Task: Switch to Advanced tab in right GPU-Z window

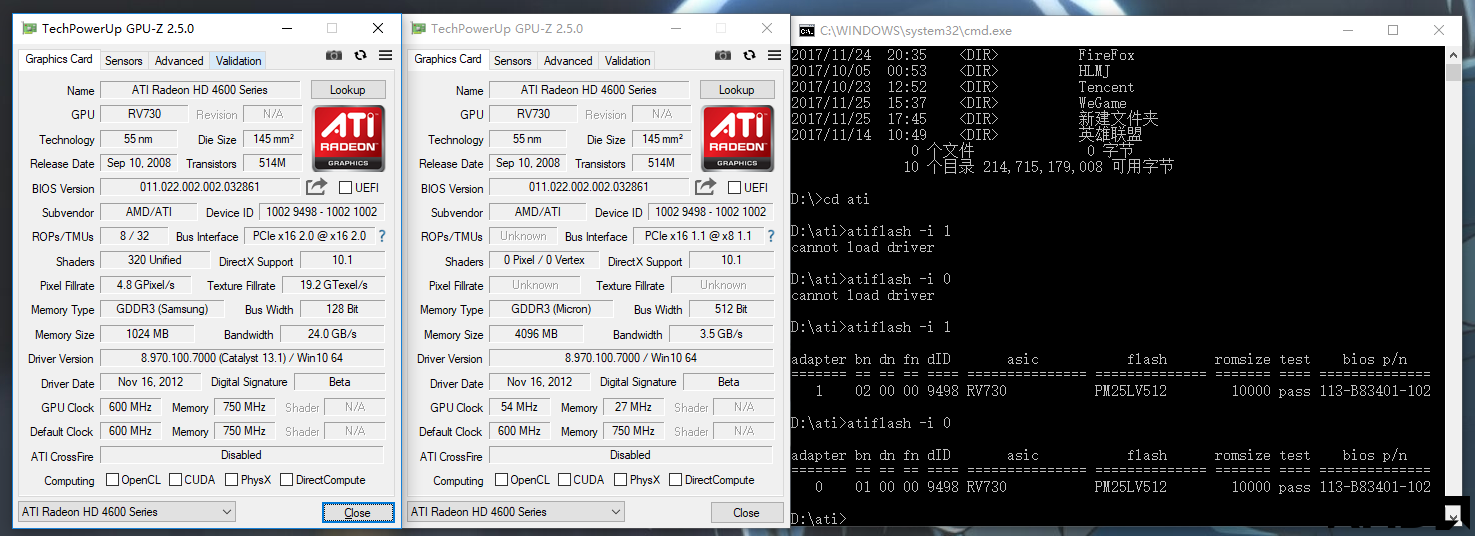Action: pyautogui.click(x=568, y=61)
